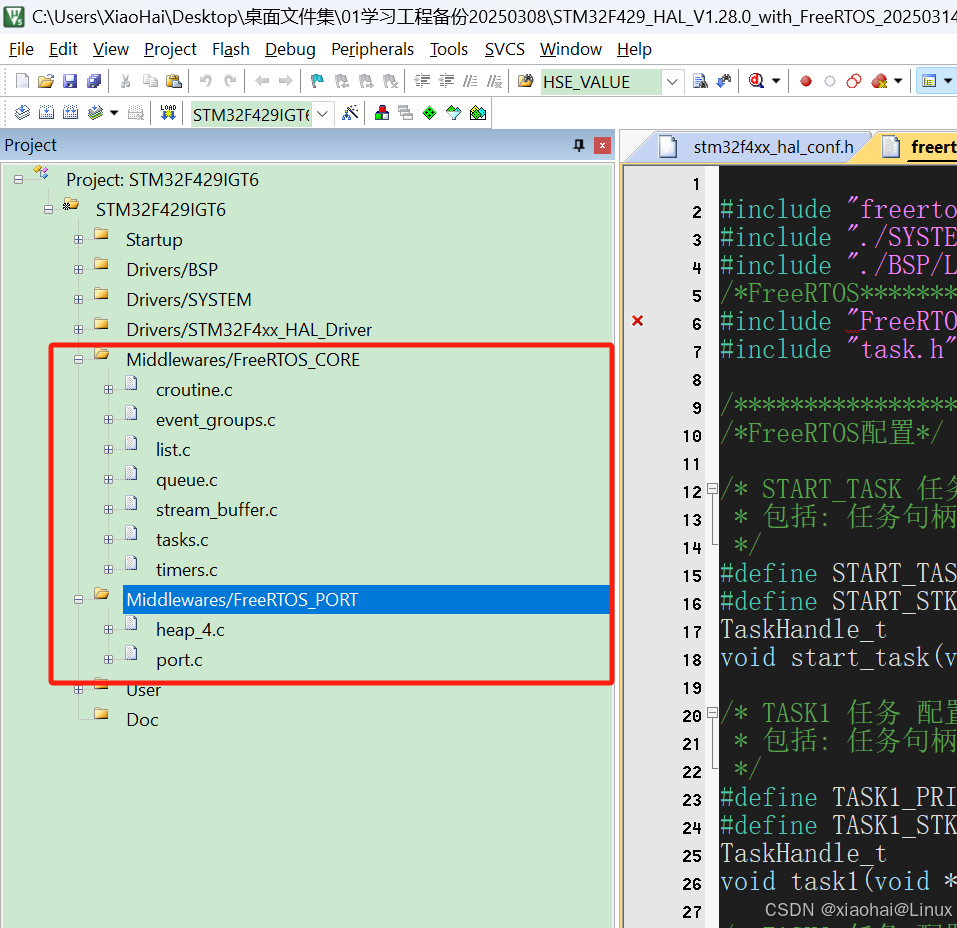
Task: Click the Find in Files icon
Action: click(525, 81)
